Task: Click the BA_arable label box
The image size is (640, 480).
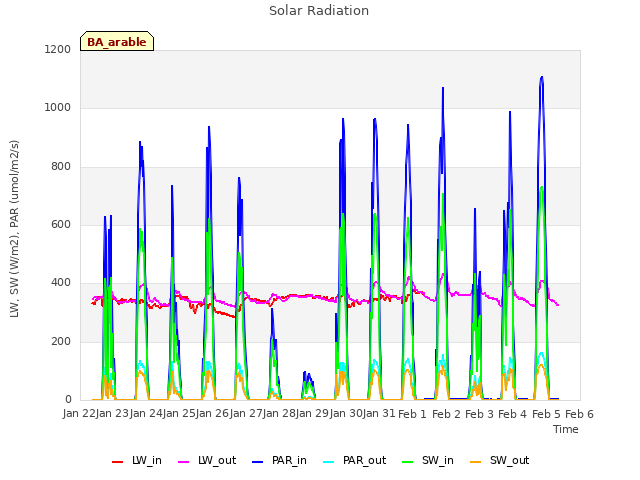Action: (117, 41)
